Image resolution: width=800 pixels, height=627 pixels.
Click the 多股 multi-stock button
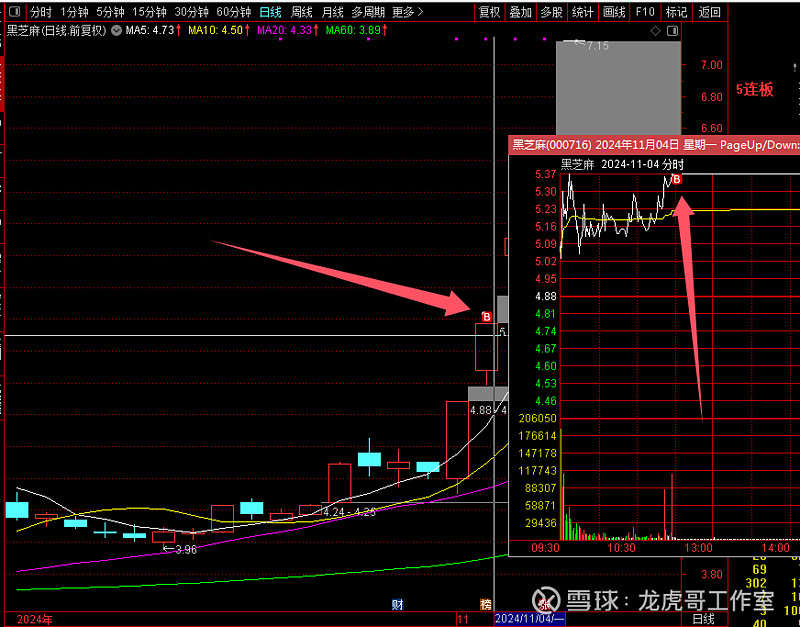pyautogui.click(x=552, y=12)
